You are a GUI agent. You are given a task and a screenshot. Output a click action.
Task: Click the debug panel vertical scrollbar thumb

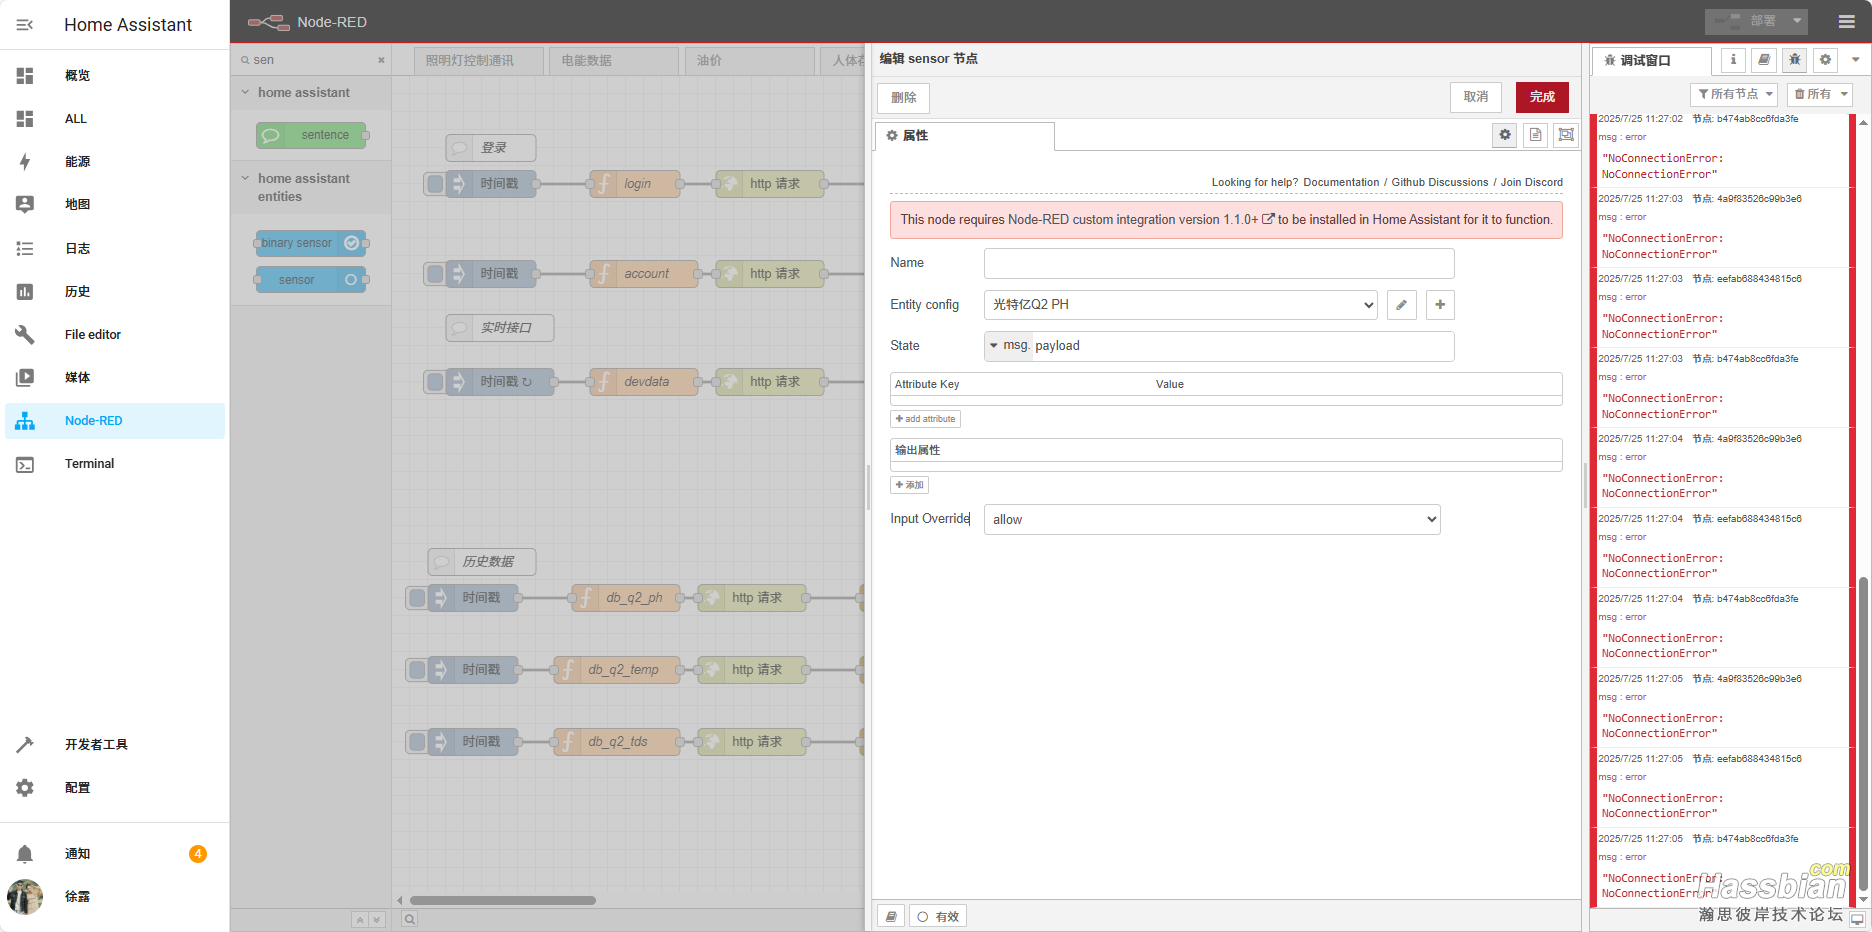click(x=1863, y=735)
